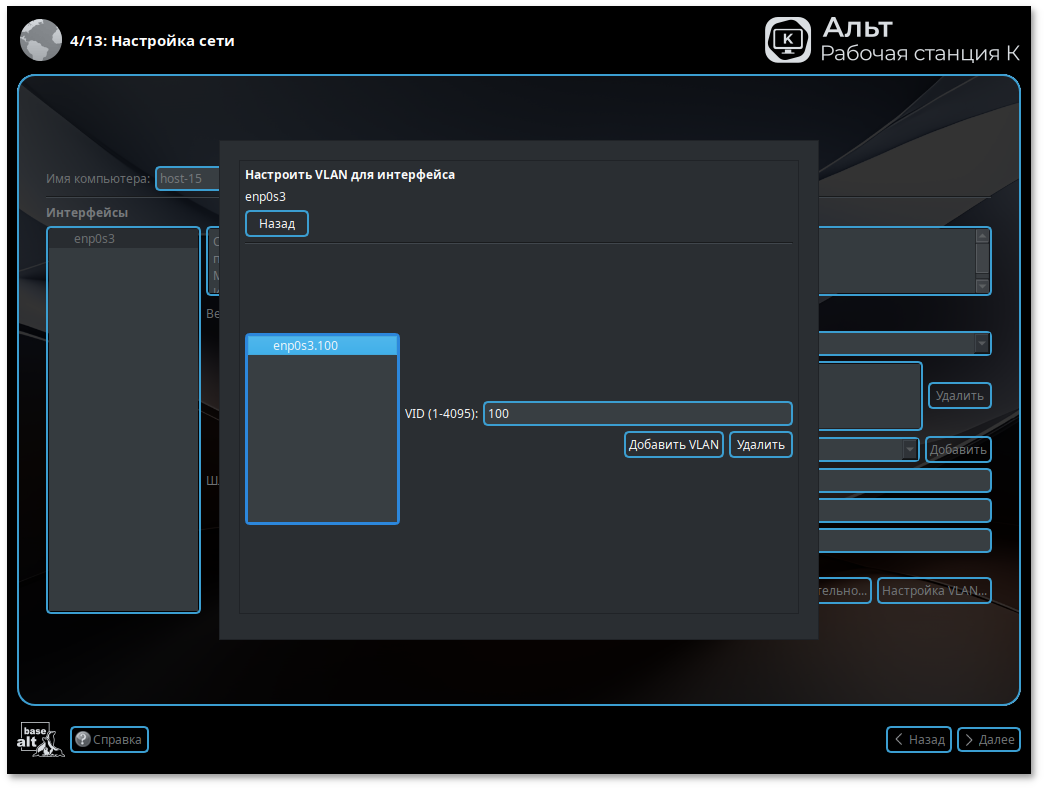Click the background Добавить button
This screenshot has height=788, width=1044.
[958, 450]
